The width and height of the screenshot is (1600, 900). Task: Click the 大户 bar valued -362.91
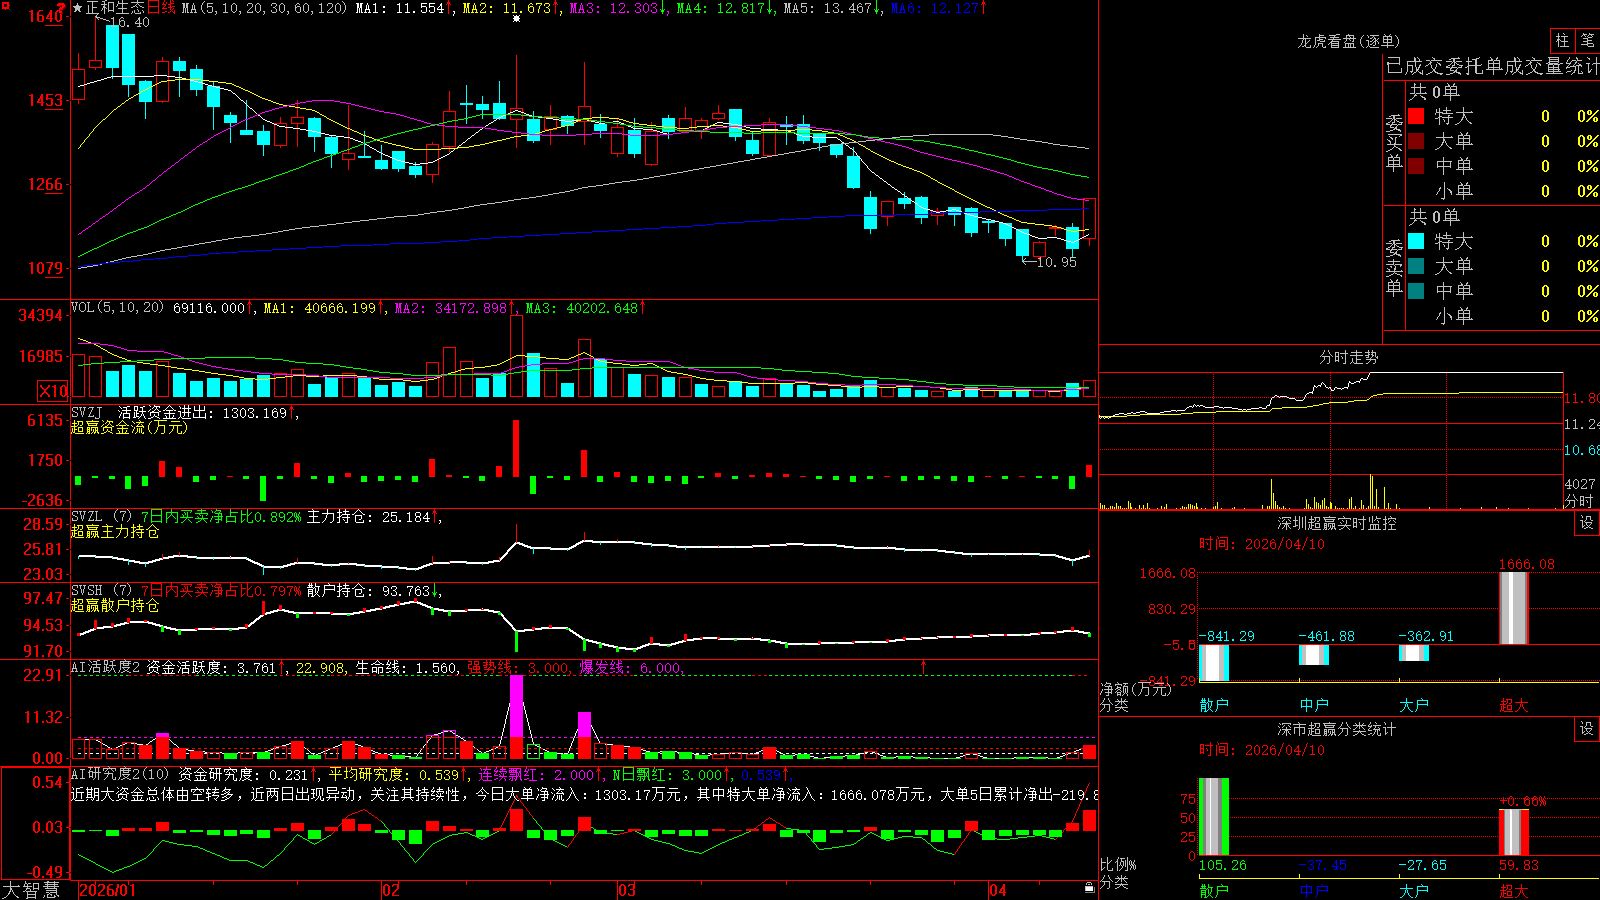[1414, 653]
